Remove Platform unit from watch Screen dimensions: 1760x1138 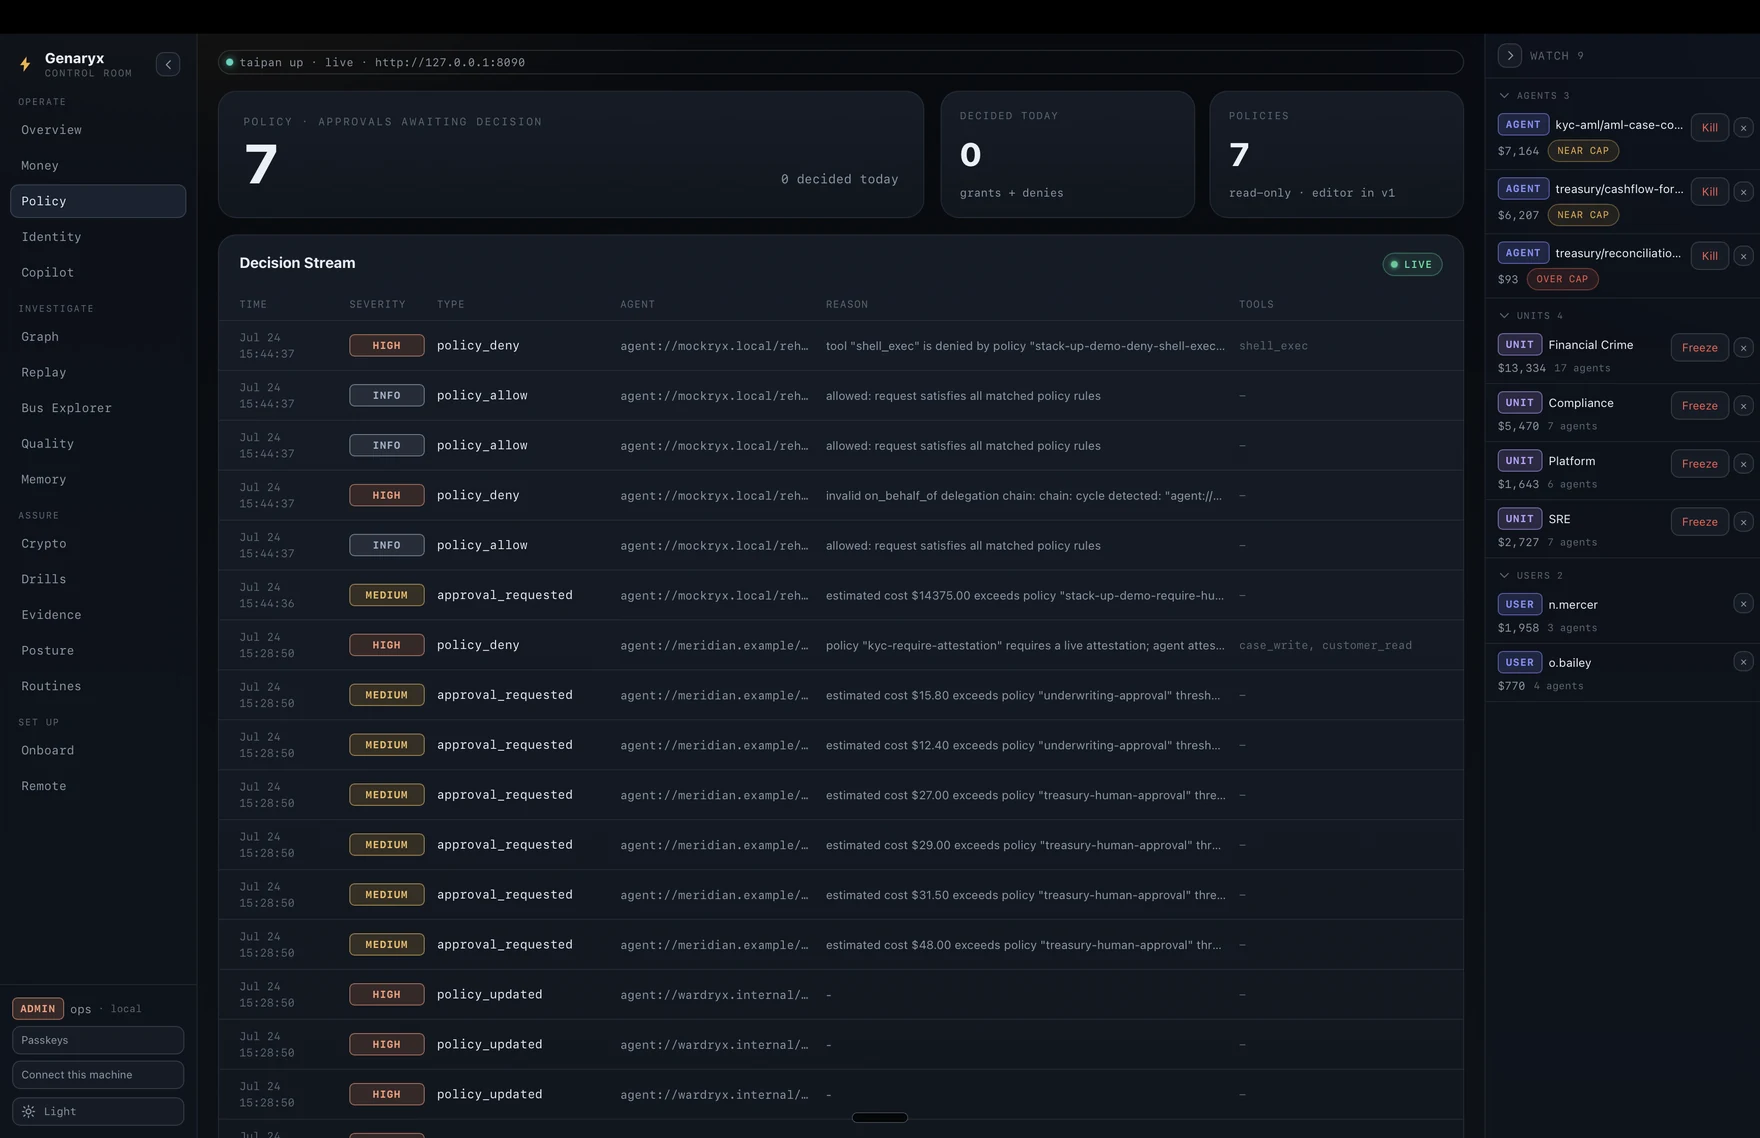point(1743,463)
